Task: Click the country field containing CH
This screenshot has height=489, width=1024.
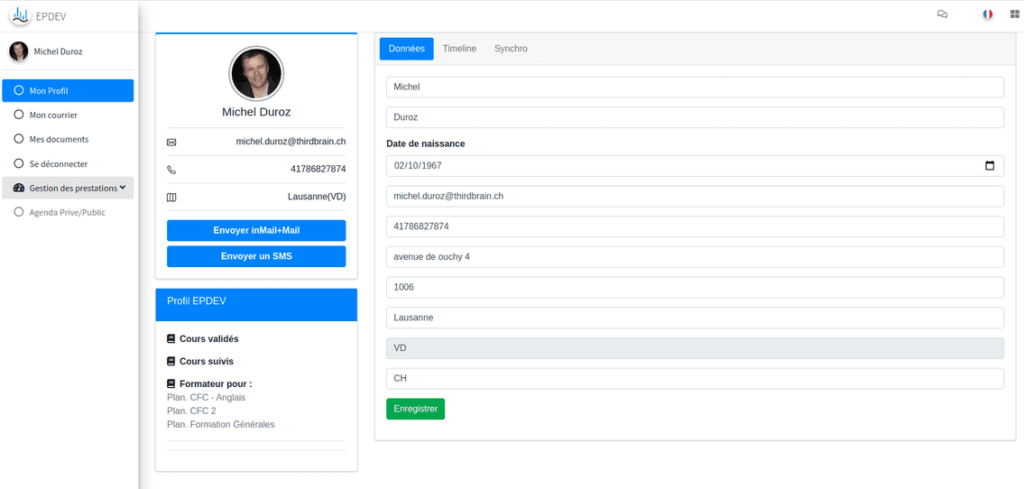Action: pyautogui.click(x=695, y=379)
